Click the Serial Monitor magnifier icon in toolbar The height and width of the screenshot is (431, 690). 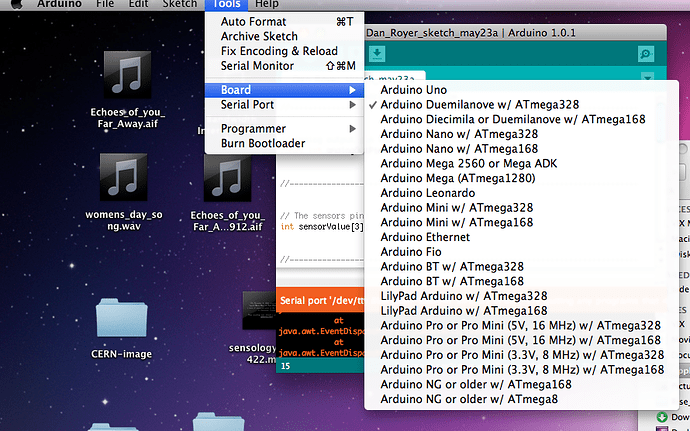tap(646, 54)
